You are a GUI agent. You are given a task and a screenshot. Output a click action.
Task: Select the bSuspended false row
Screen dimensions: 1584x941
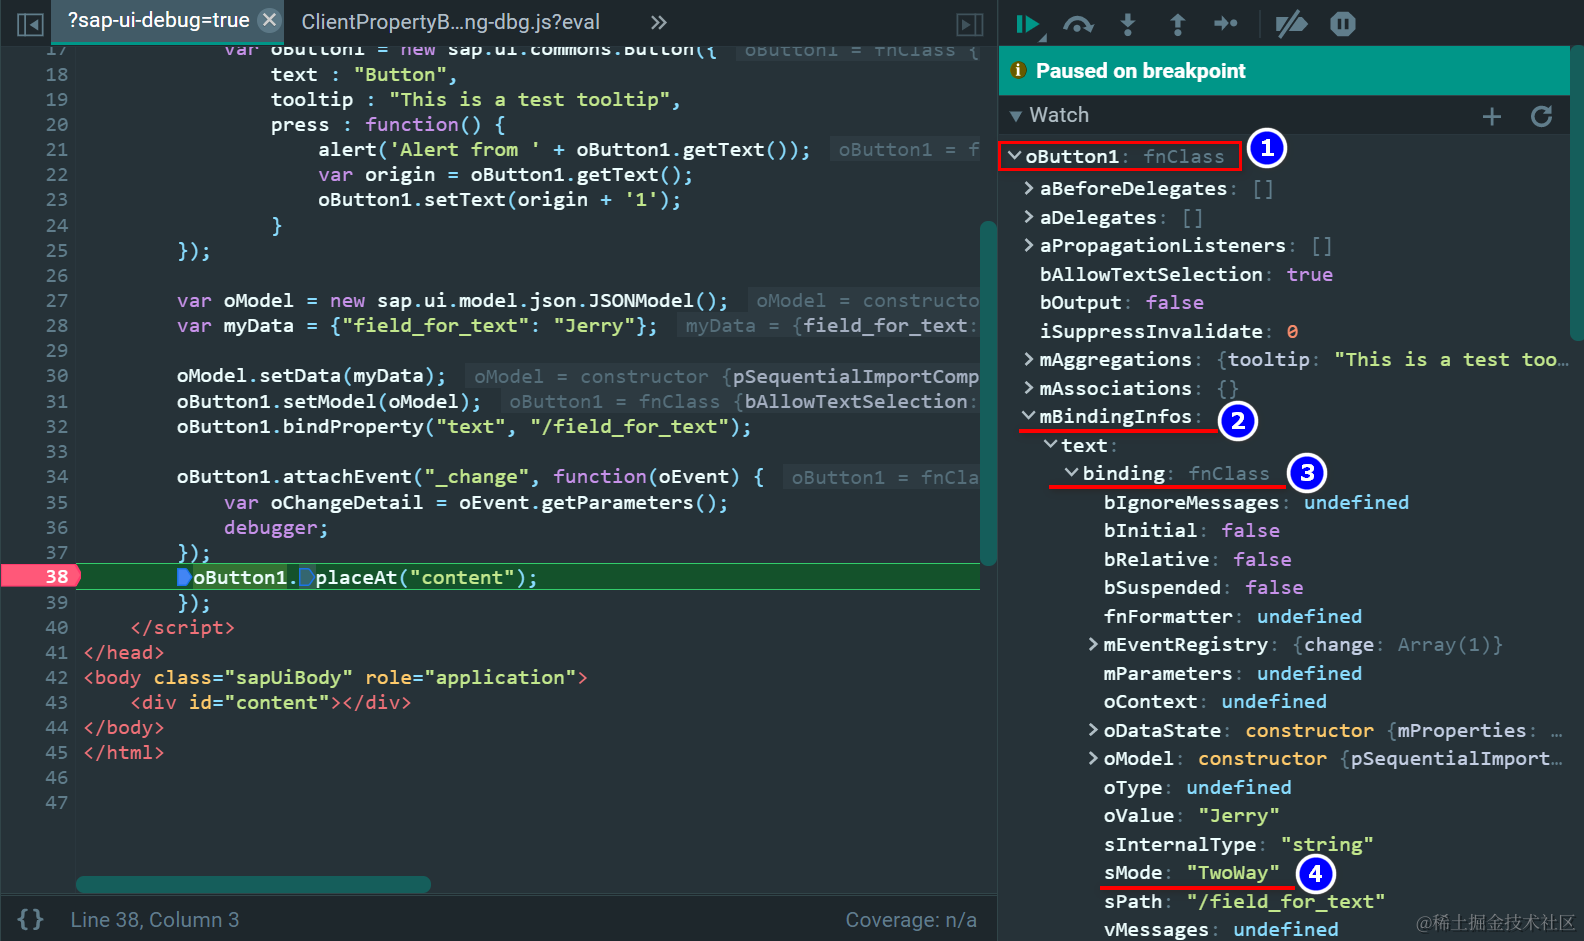click(x=1203, y=588)
